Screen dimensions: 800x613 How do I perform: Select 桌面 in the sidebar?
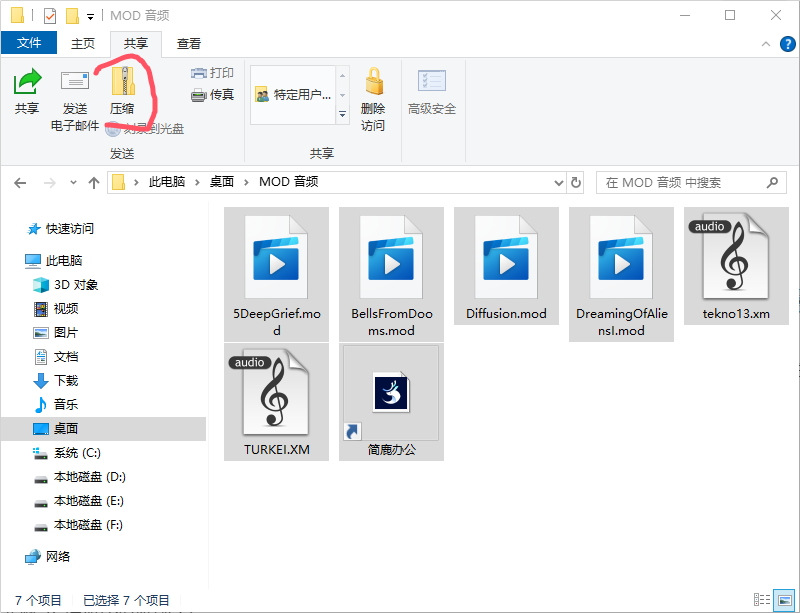click(103, 429)
